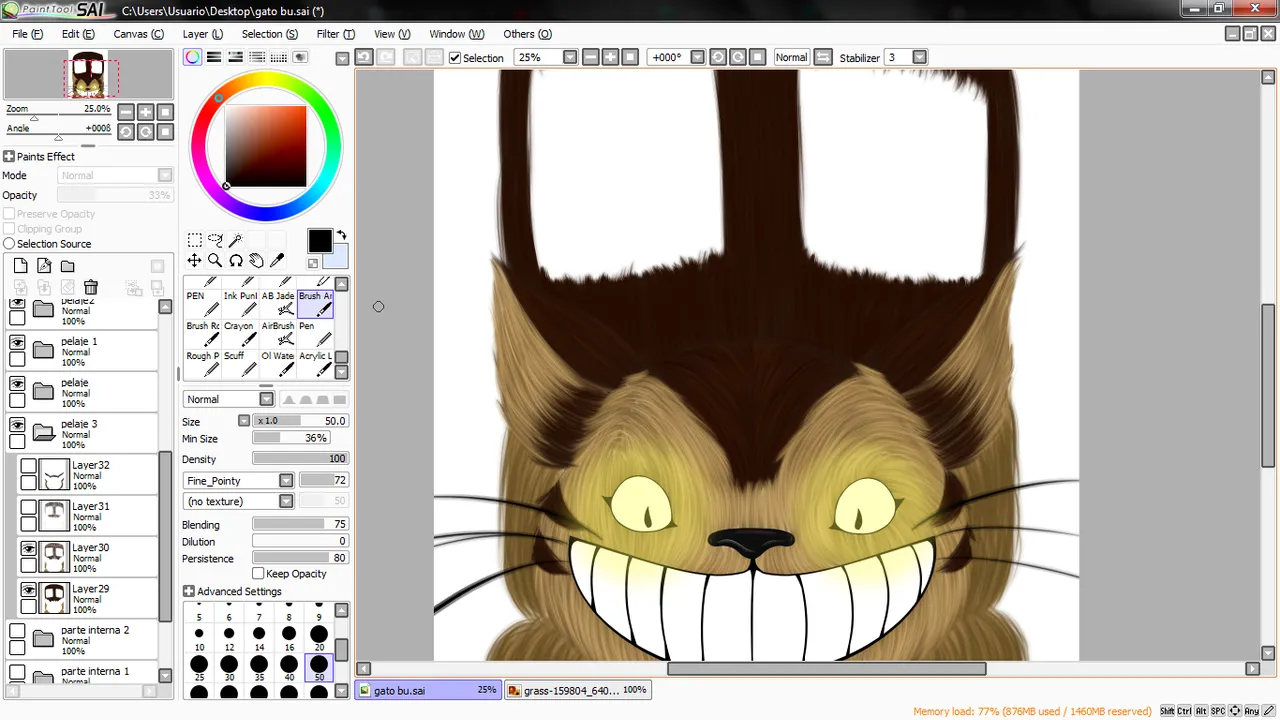The width and height of the screenshot is (1280, 720).
Task: Select the Lasso tool
Action: pos(215,241)
